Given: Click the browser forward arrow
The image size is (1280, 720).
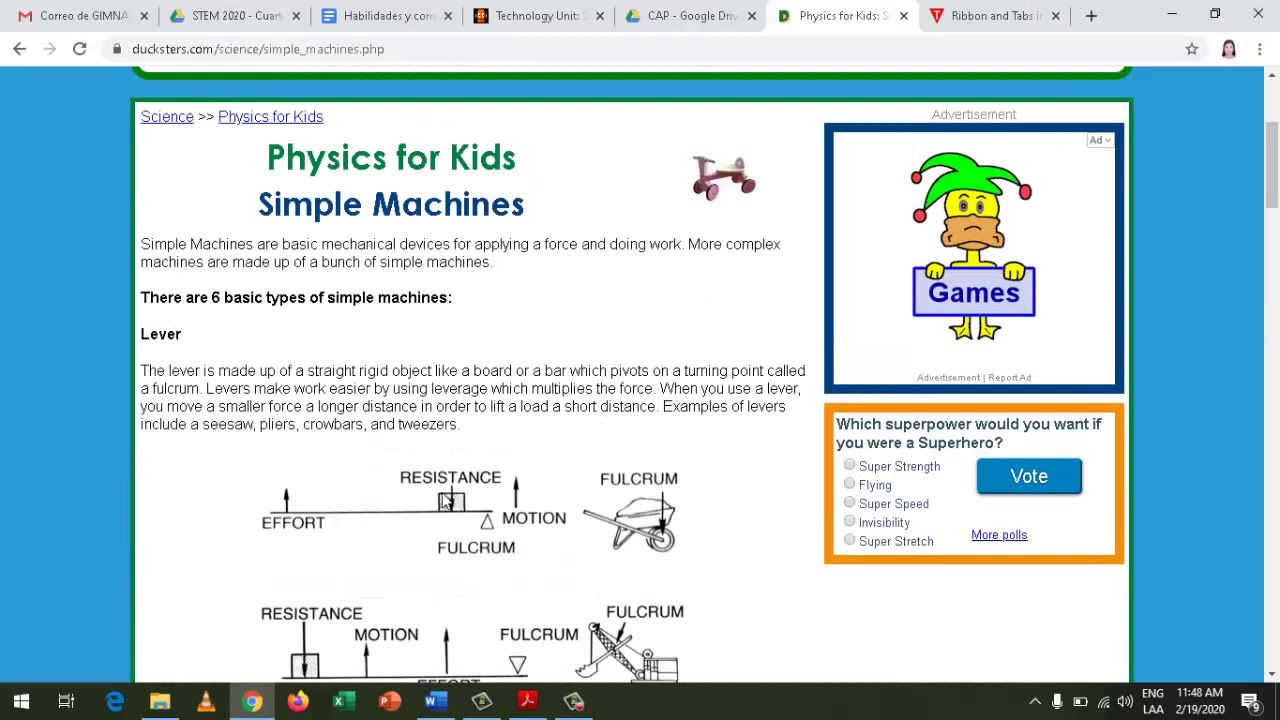Looking at the screenshot, I should (49, 49).
